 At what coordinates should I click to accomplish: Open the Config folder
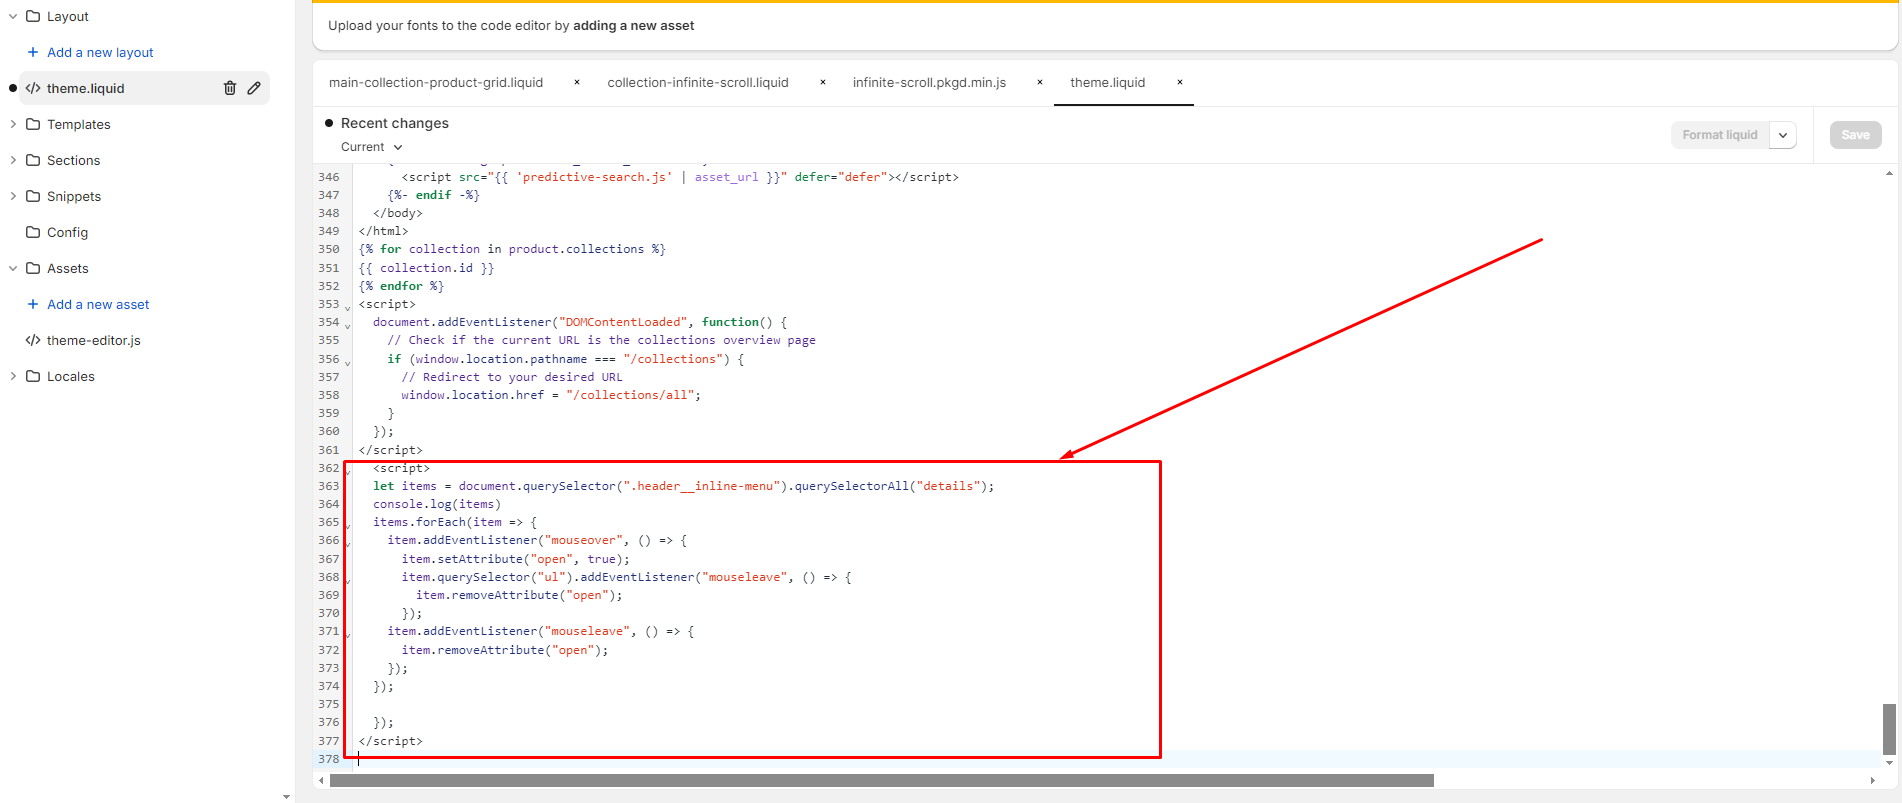pyautogui.click(x=67, y=232)
